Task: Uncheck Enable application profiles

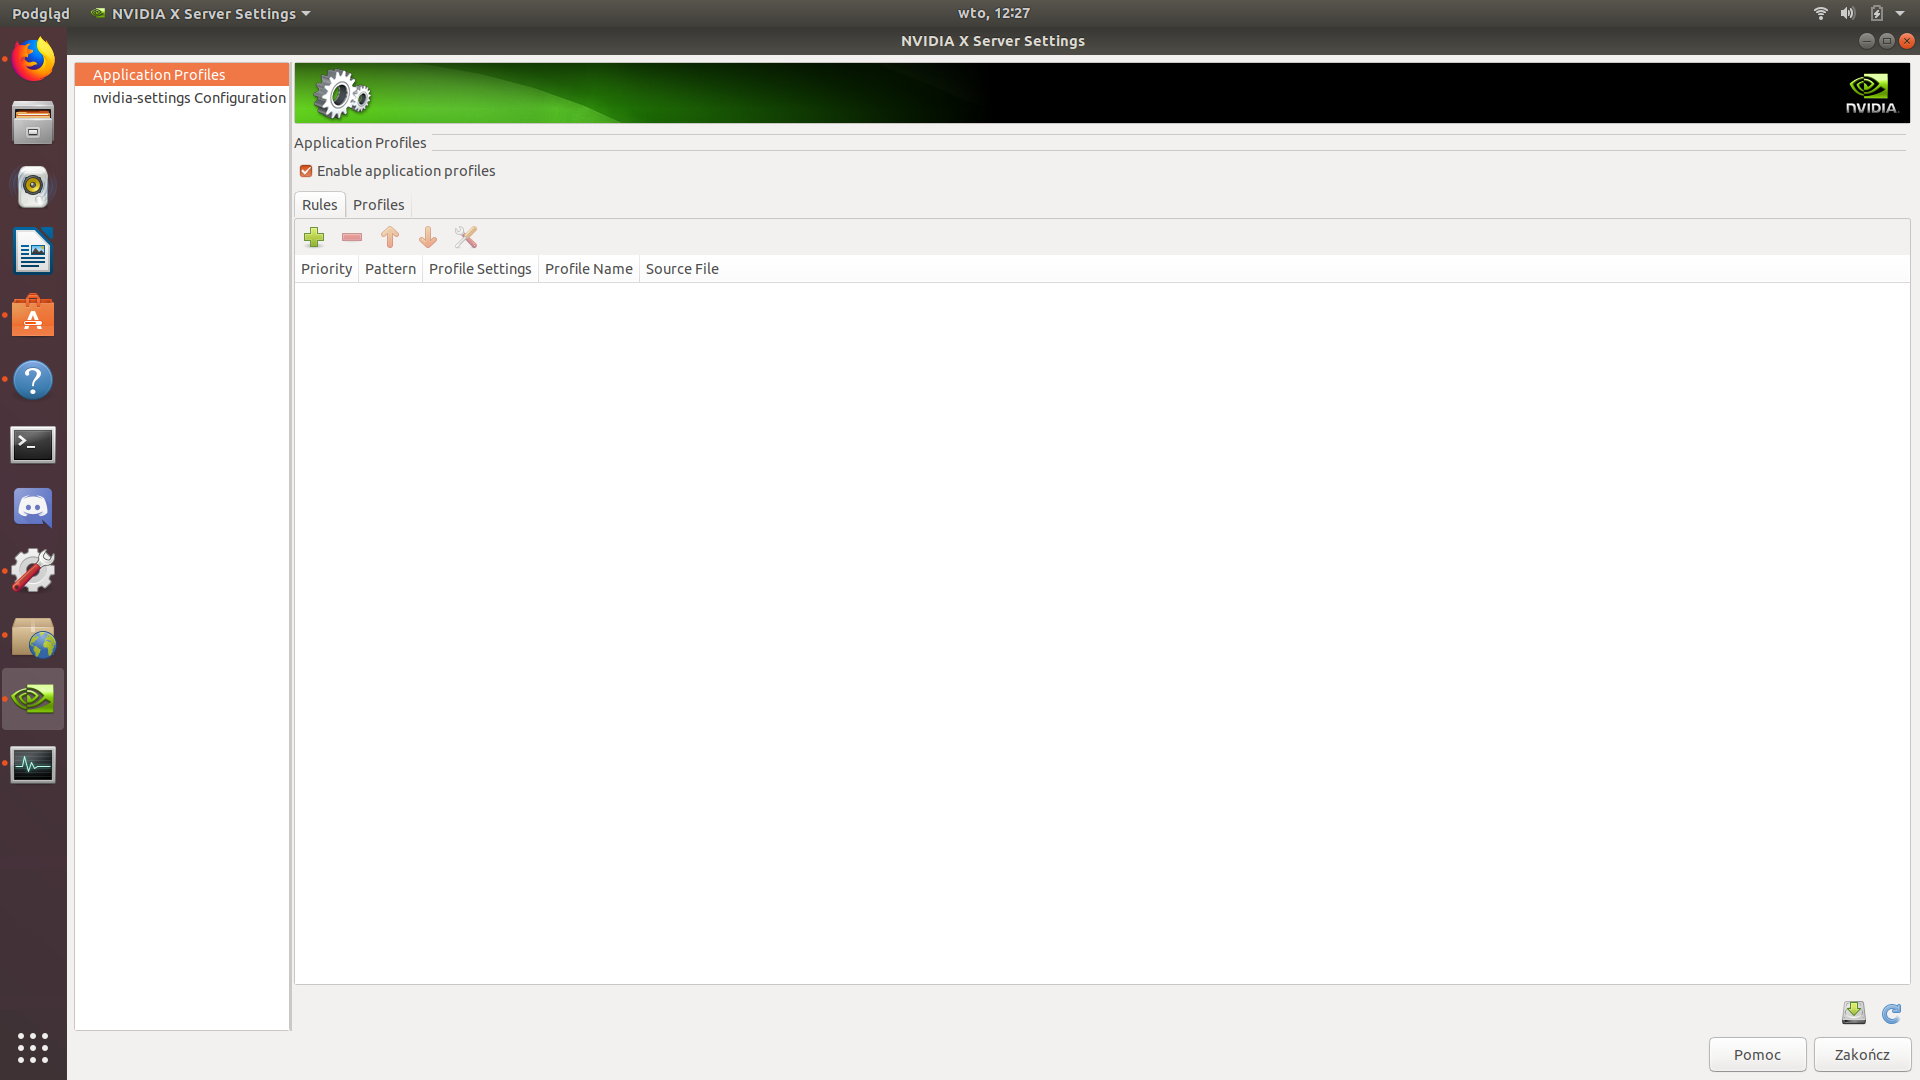Action: [306, 171]
